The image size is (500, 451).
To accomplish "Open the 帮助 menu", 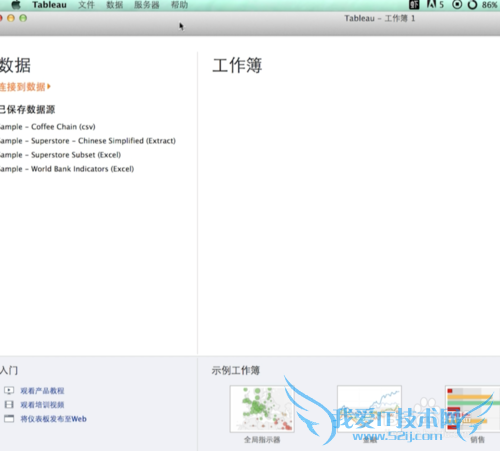I will tap(179, 5).
